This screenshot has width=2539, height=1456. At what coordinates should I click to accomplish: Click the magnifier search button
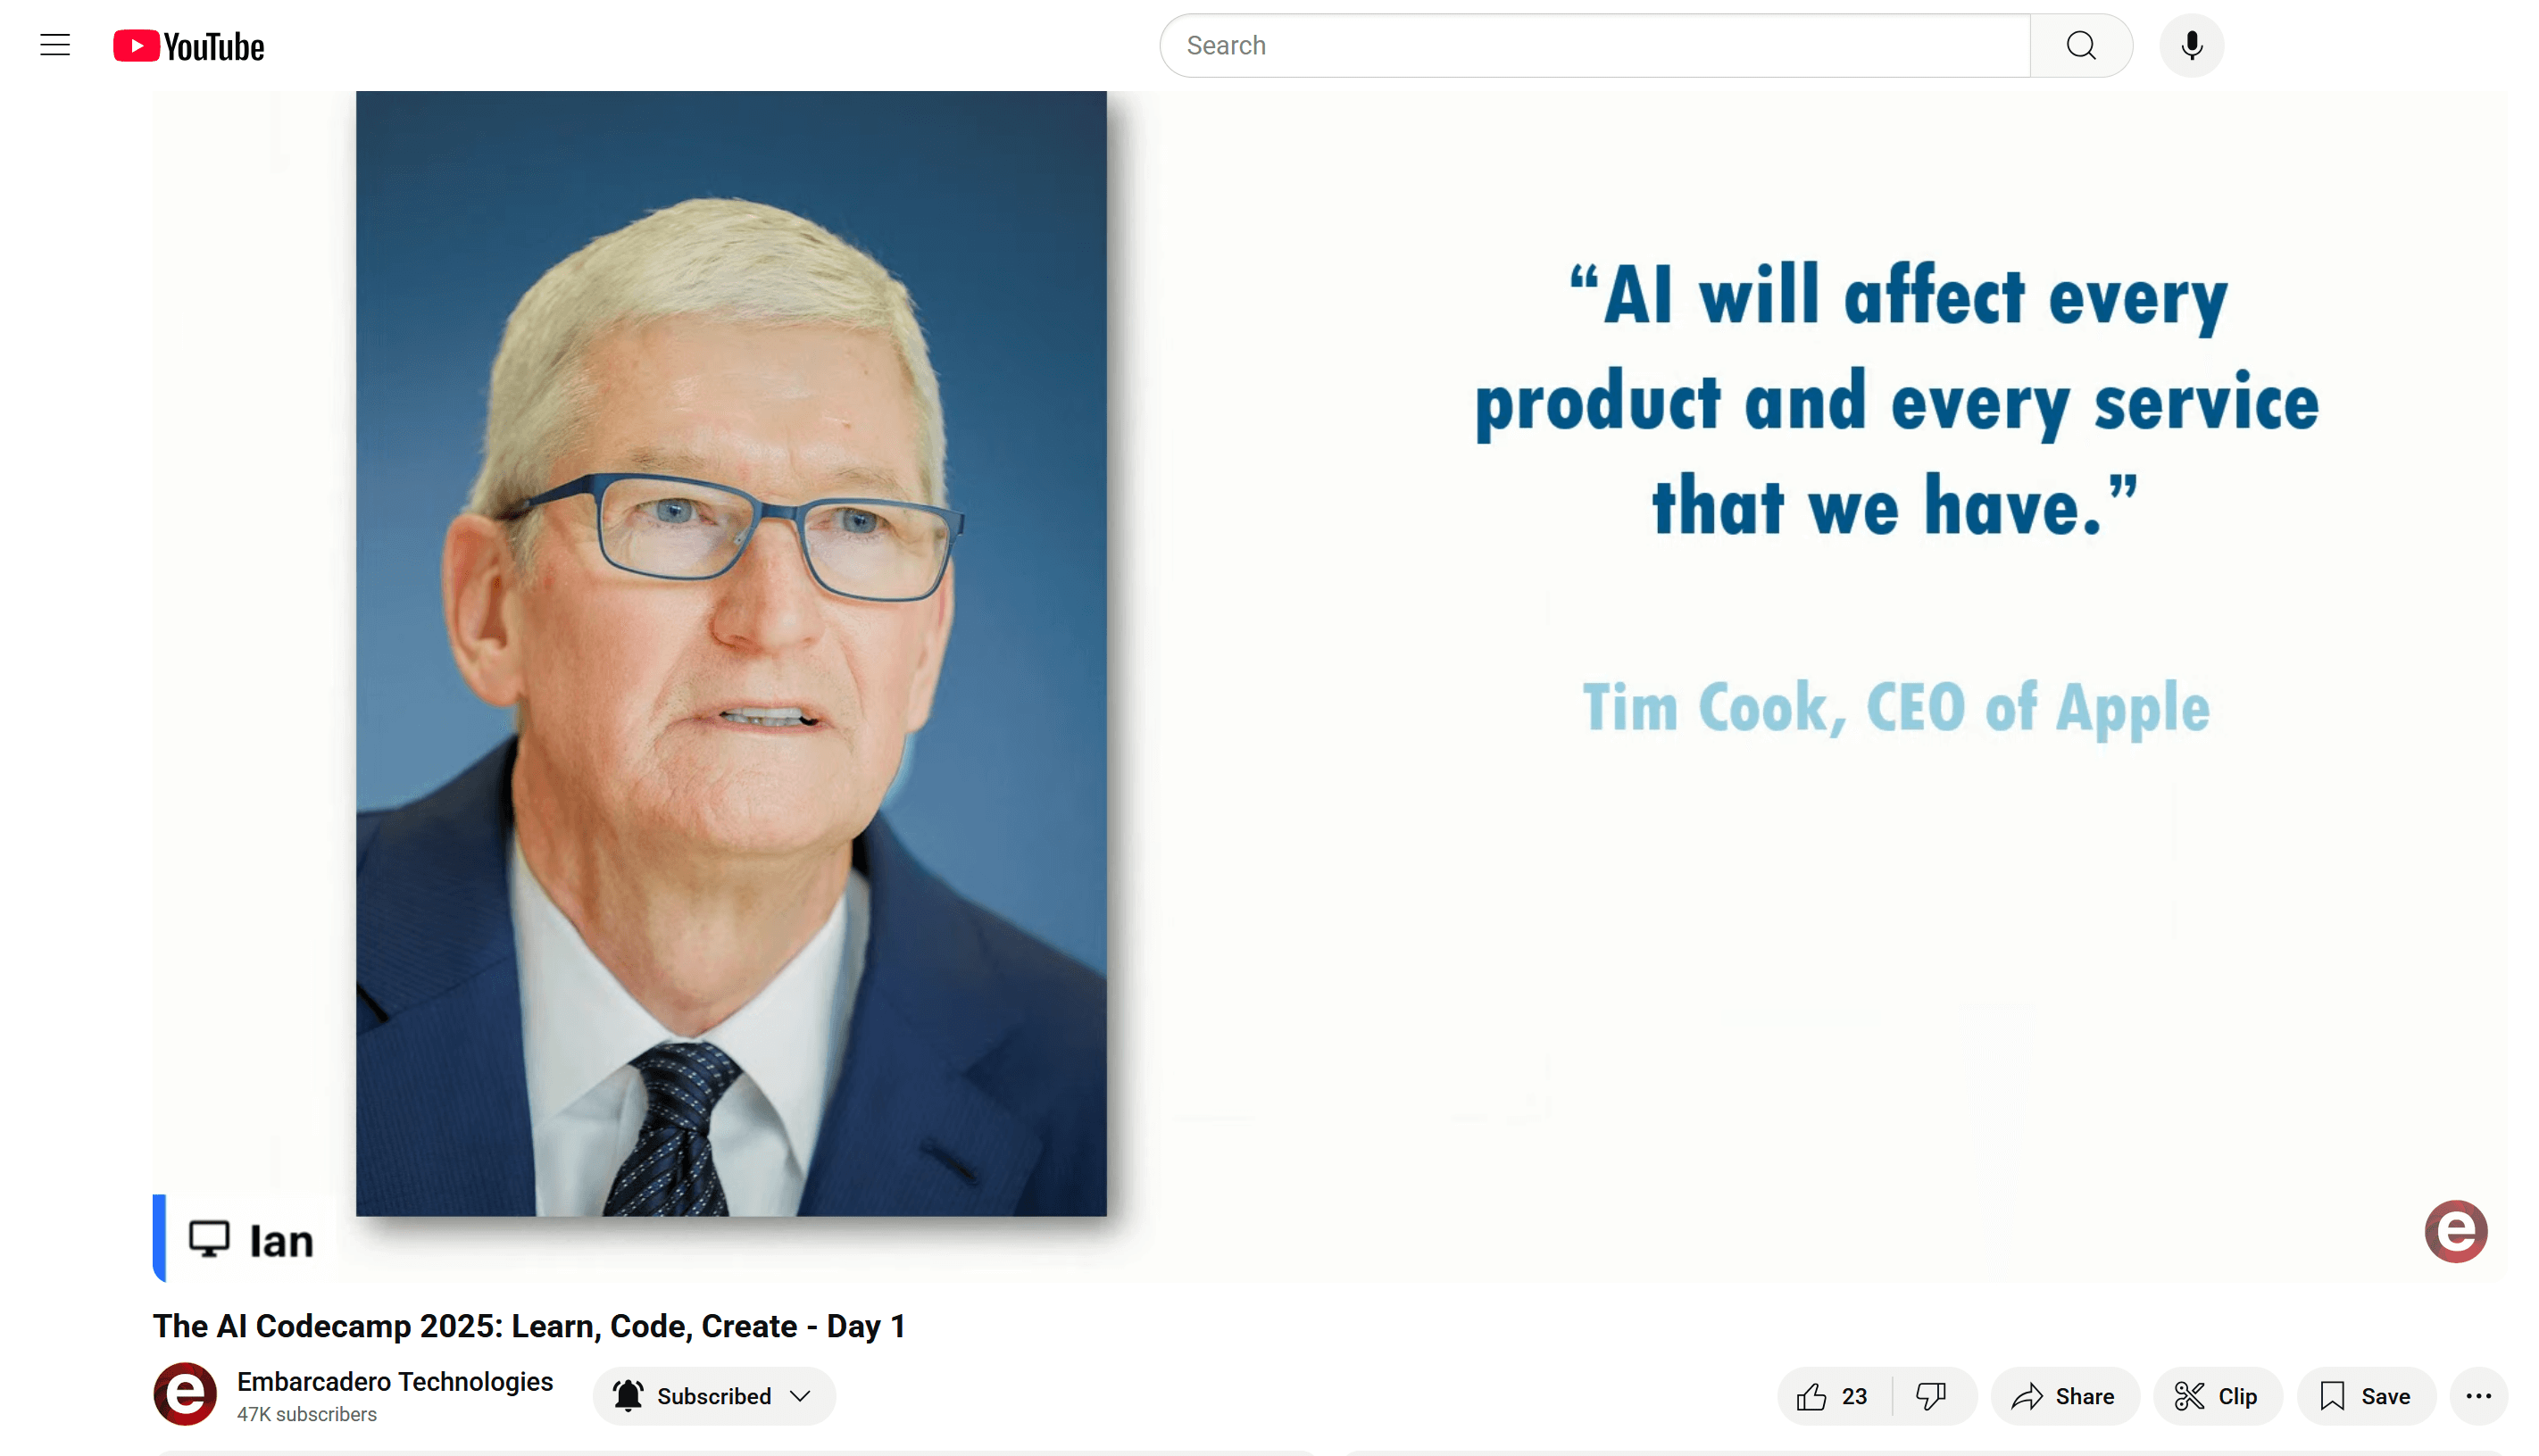[x=2081, y=45]
